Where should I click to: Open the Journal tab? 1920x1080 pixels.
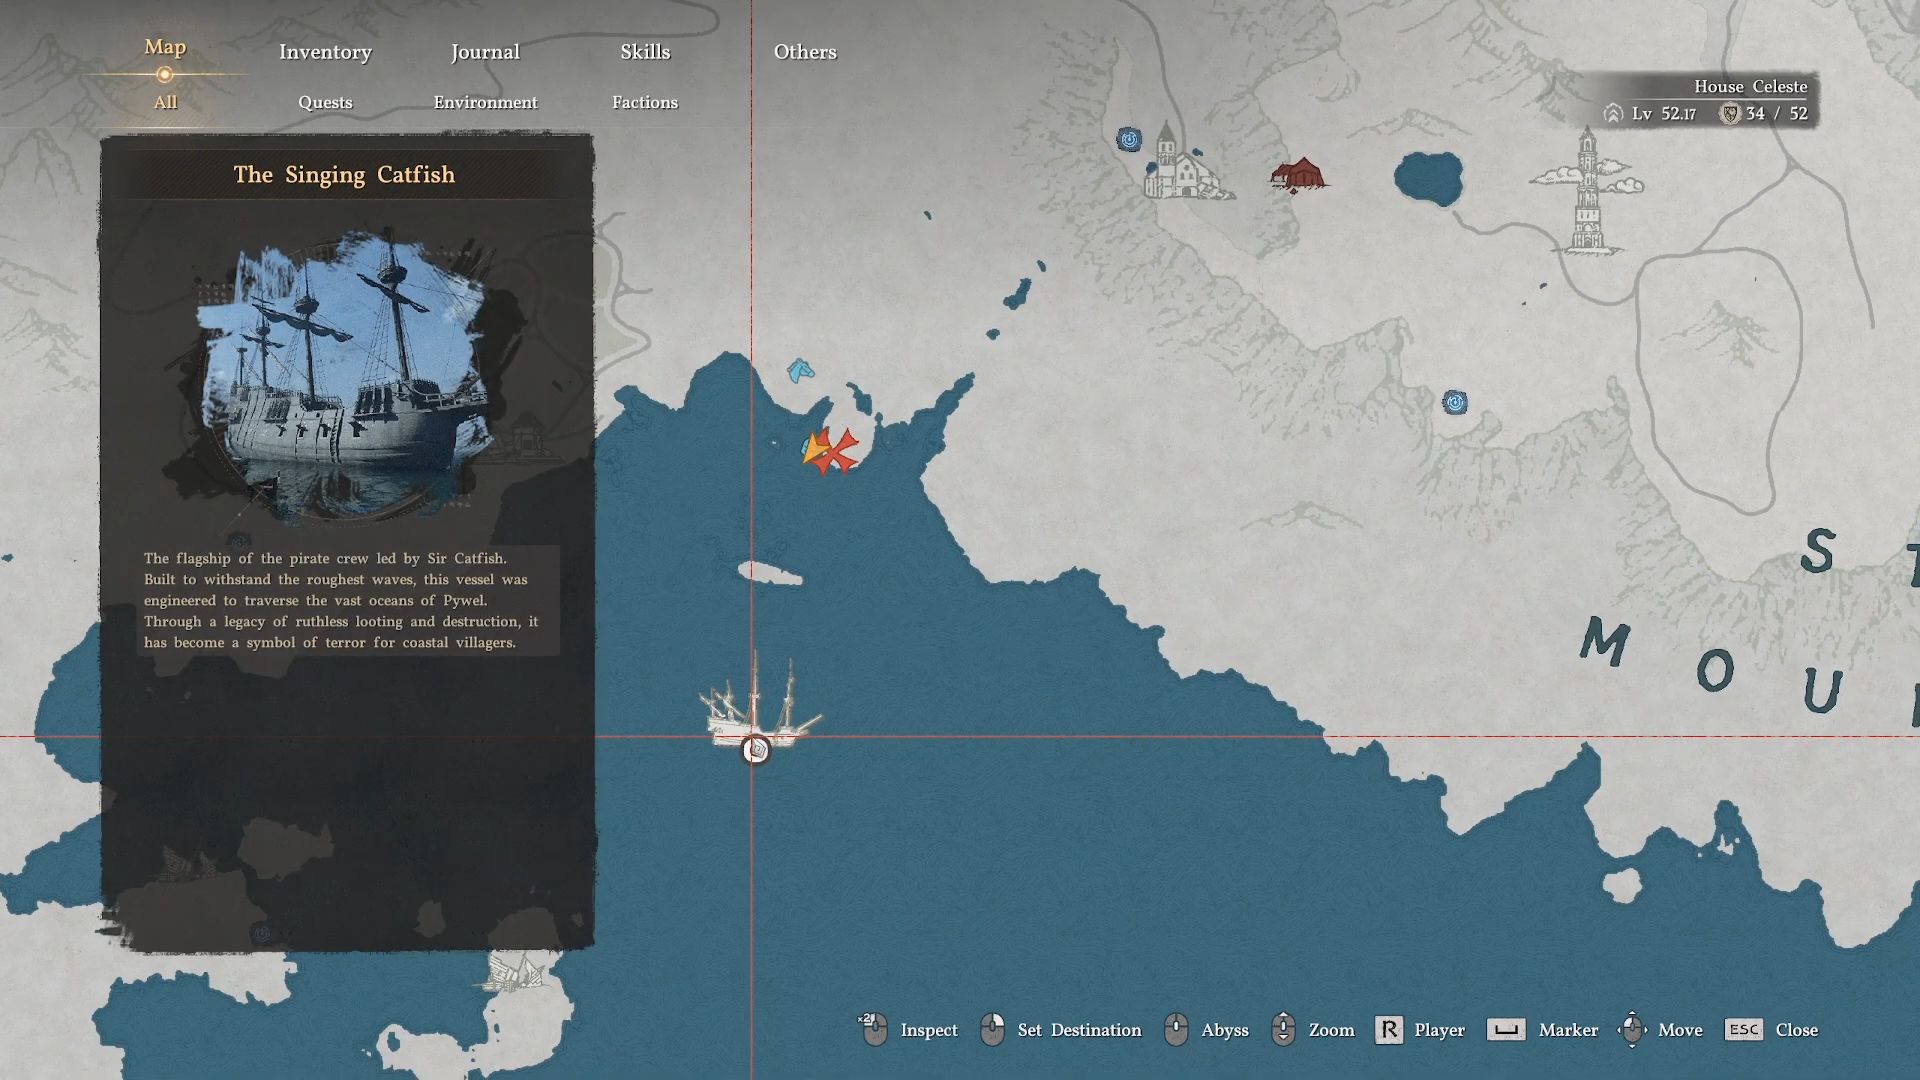[x=485, y=52]
